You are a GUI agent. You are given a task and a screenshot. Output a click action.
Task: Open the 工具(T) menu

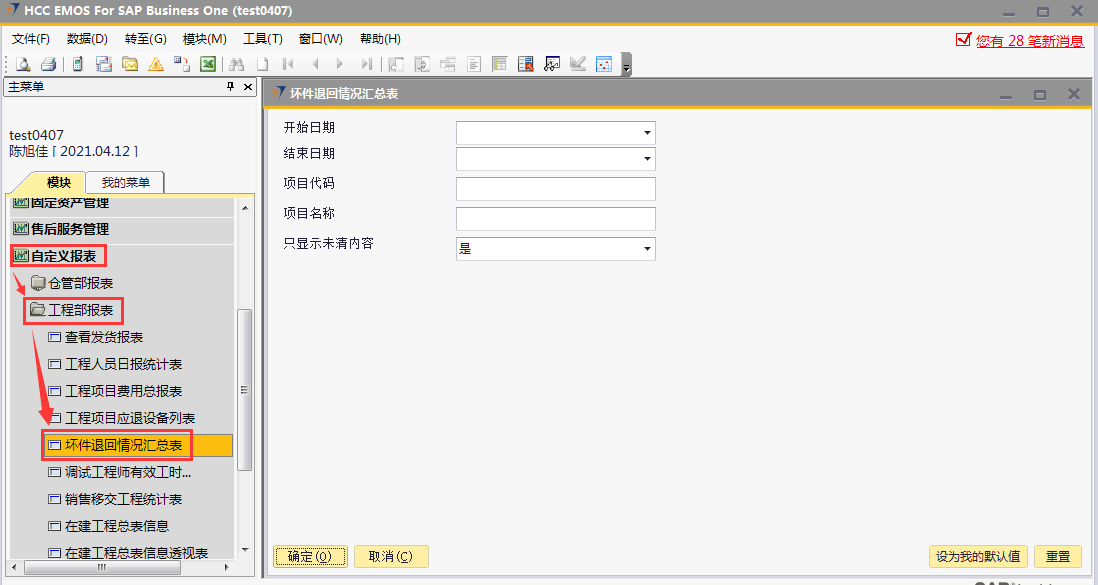[262, 39]
